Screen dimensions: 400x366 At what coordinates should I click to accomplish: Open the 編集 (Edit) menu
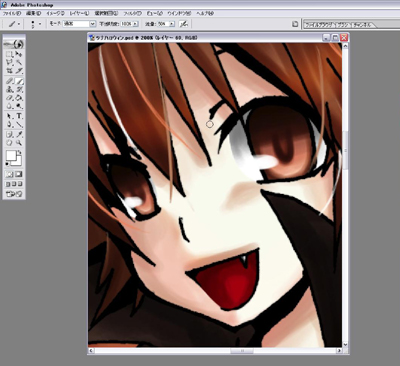coord(33,13)
